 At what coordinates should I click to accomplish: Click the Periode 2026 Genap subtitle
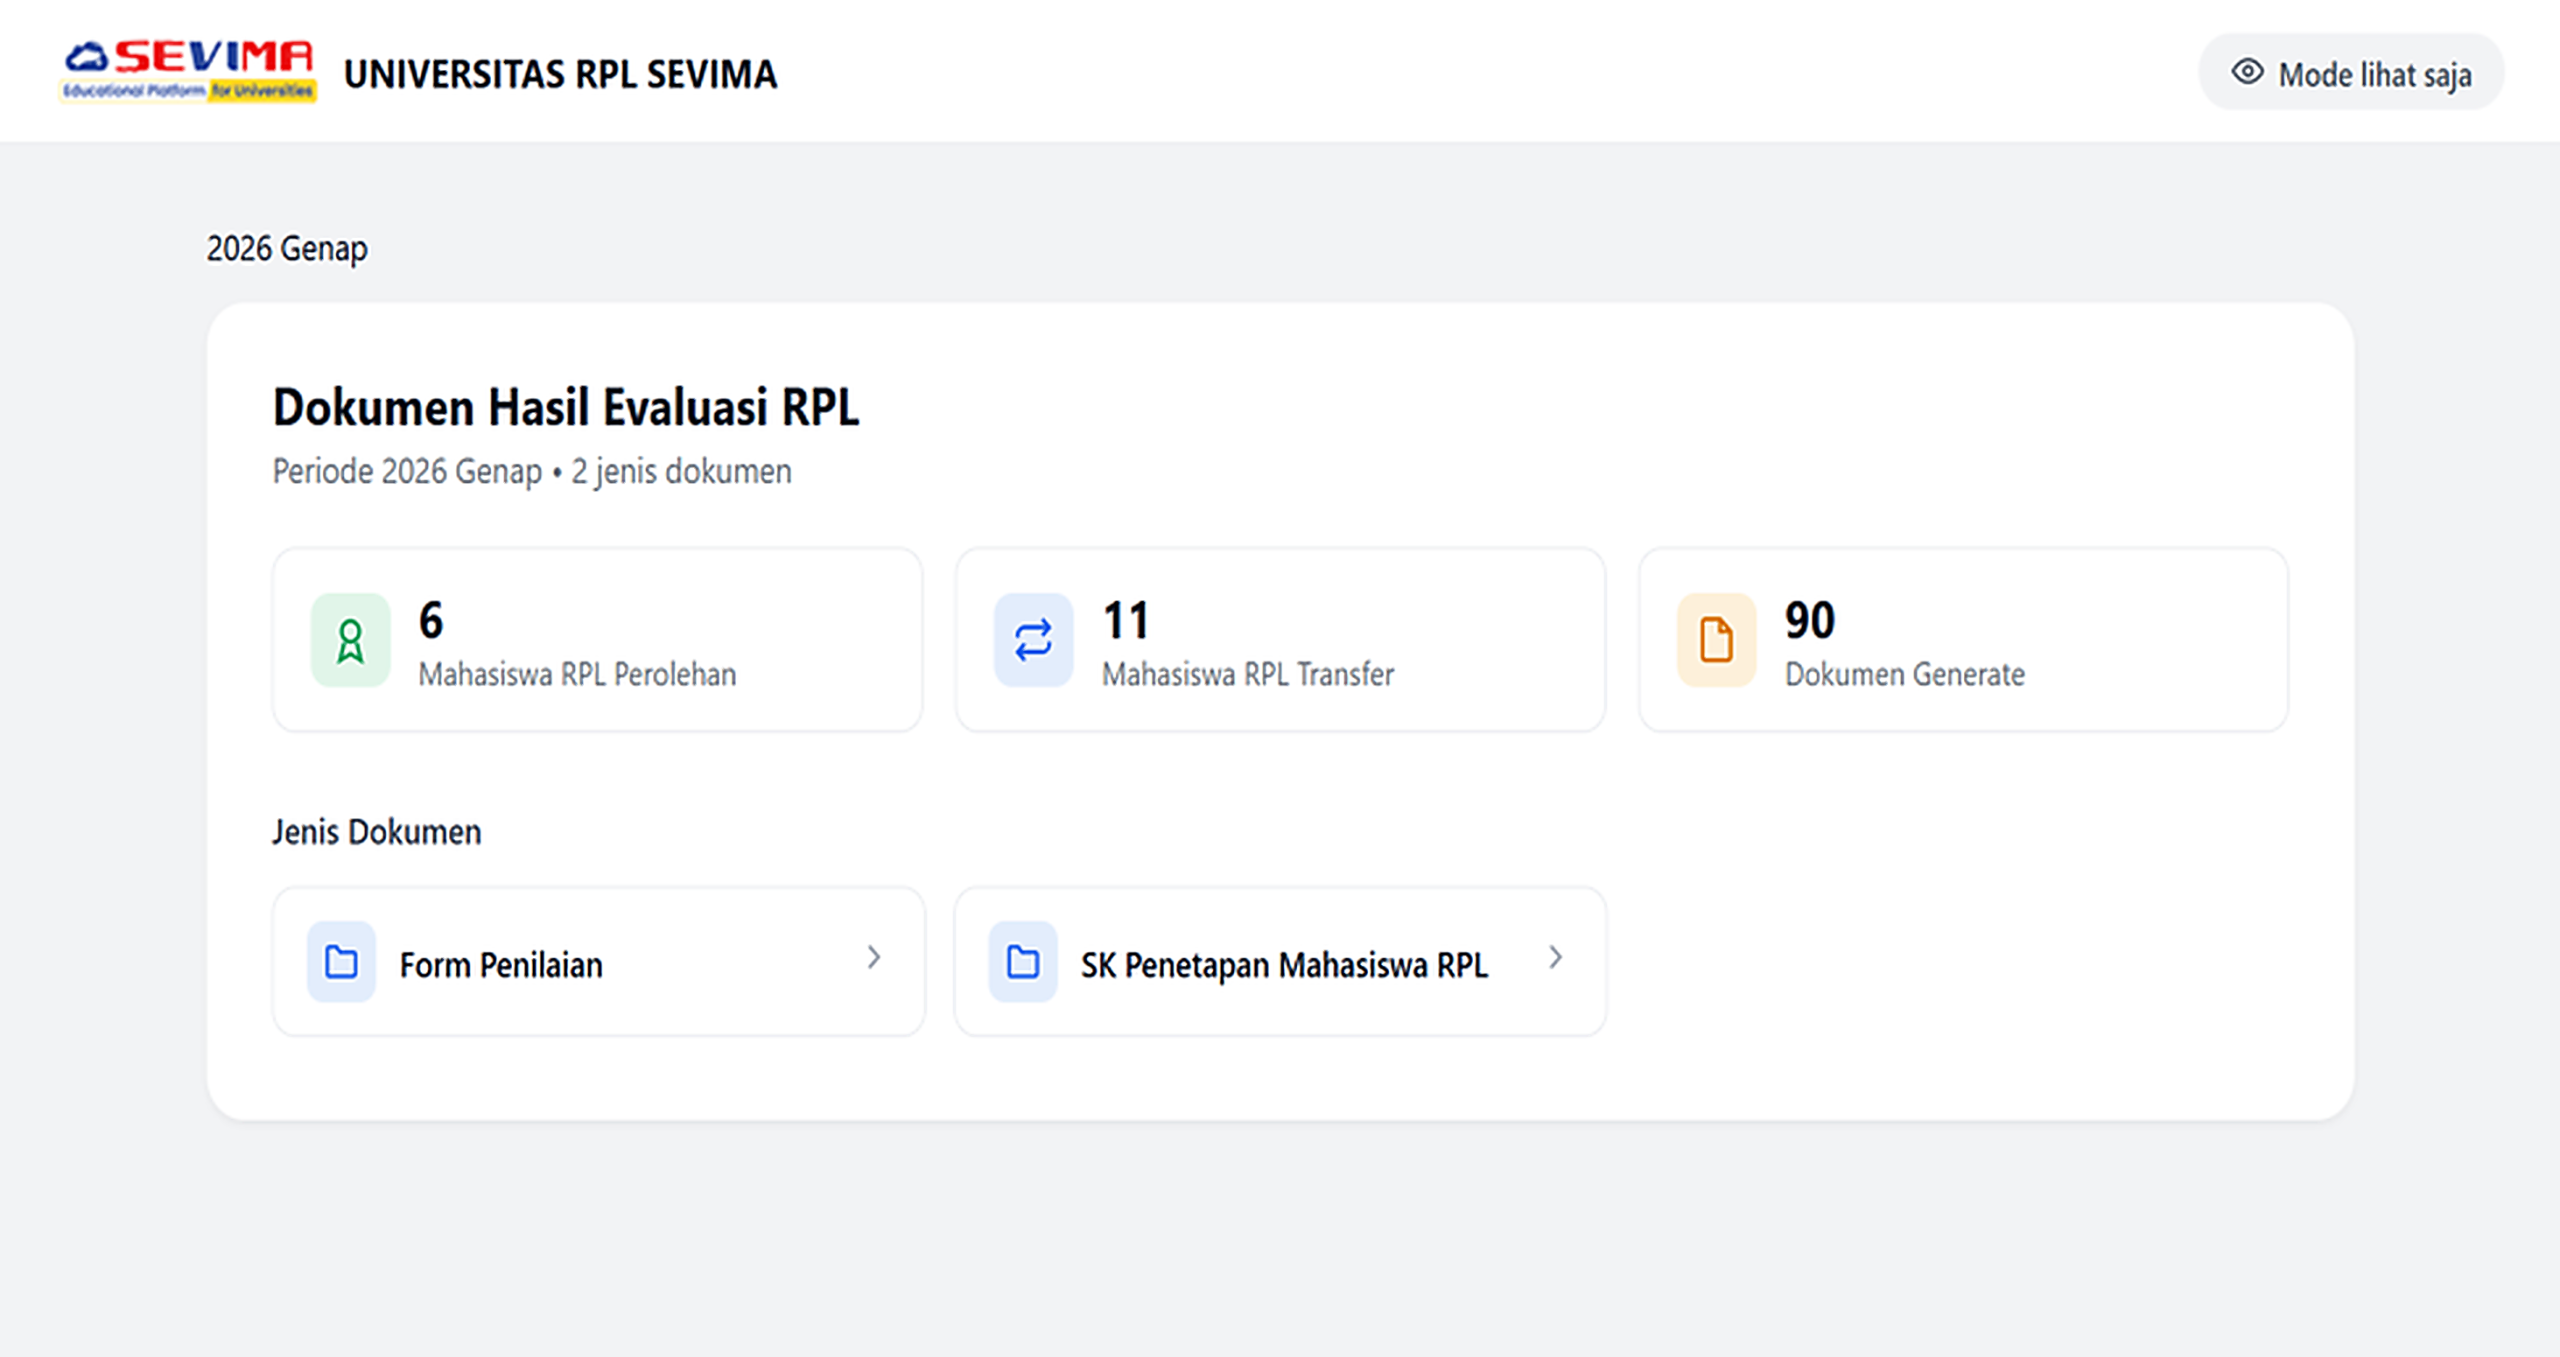tap(532, 471)
